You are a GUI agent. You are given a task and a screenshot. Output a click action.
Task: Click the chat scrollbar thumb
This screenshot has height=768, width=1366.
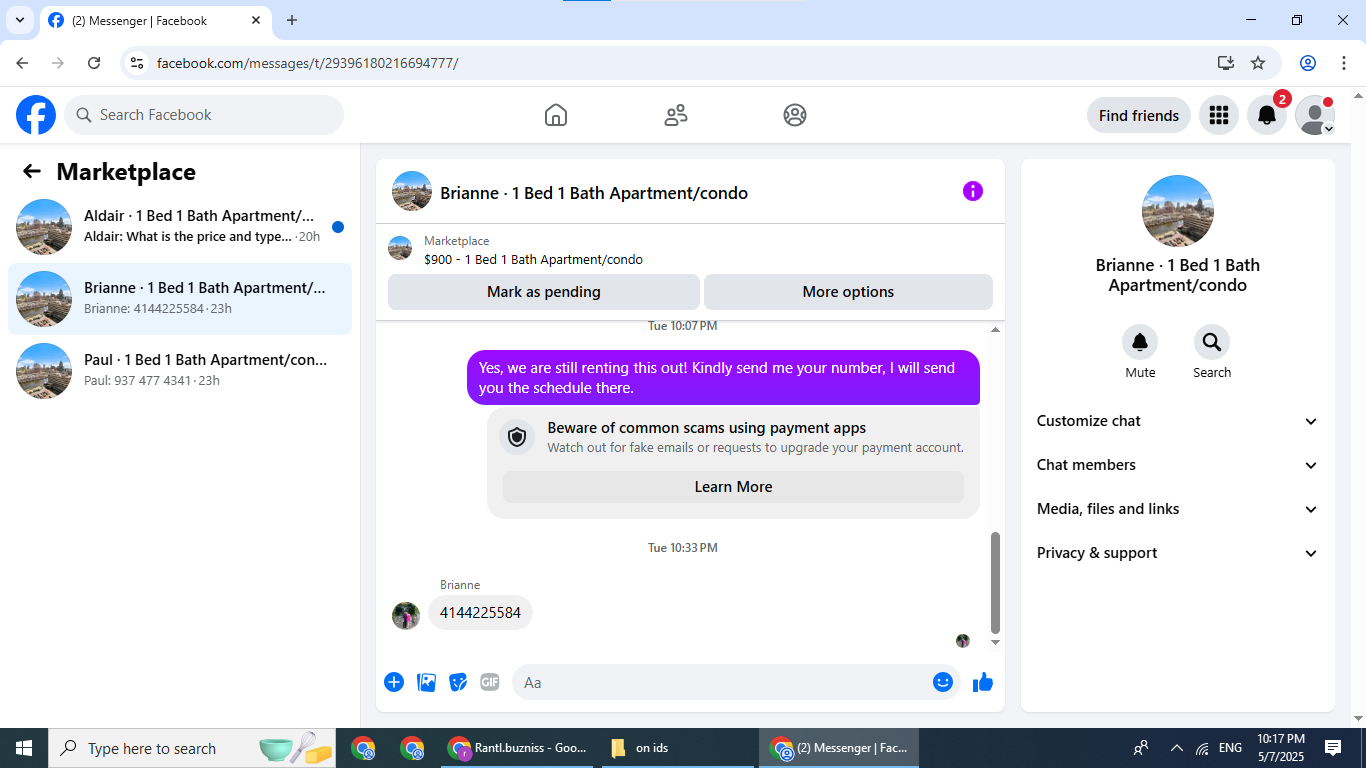pyautogui.click(x=995, y=582)
